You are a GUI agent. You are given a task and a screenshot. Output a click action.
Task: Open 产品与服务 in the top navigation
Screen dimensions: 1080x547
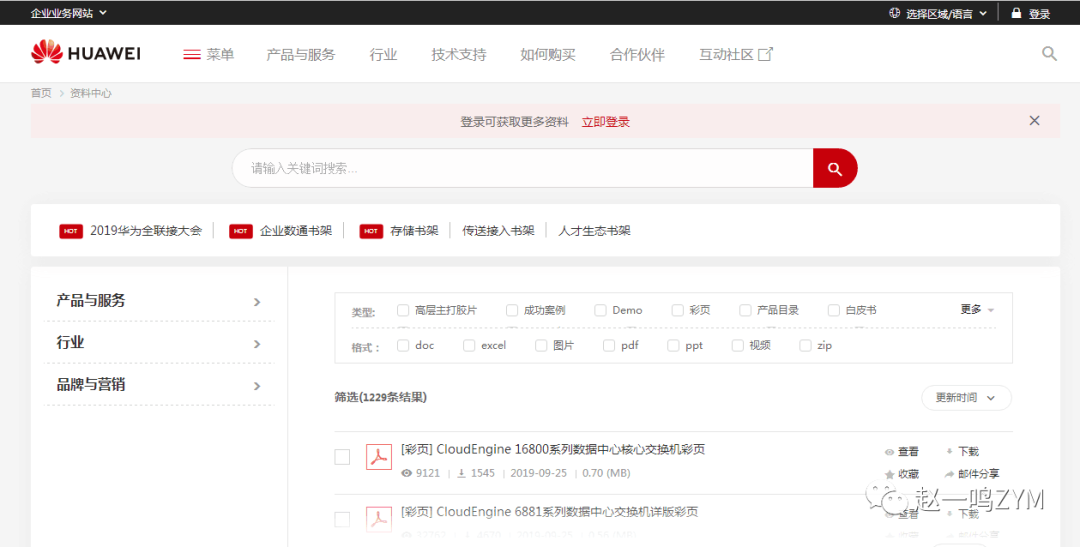click(x=300, y=54)
